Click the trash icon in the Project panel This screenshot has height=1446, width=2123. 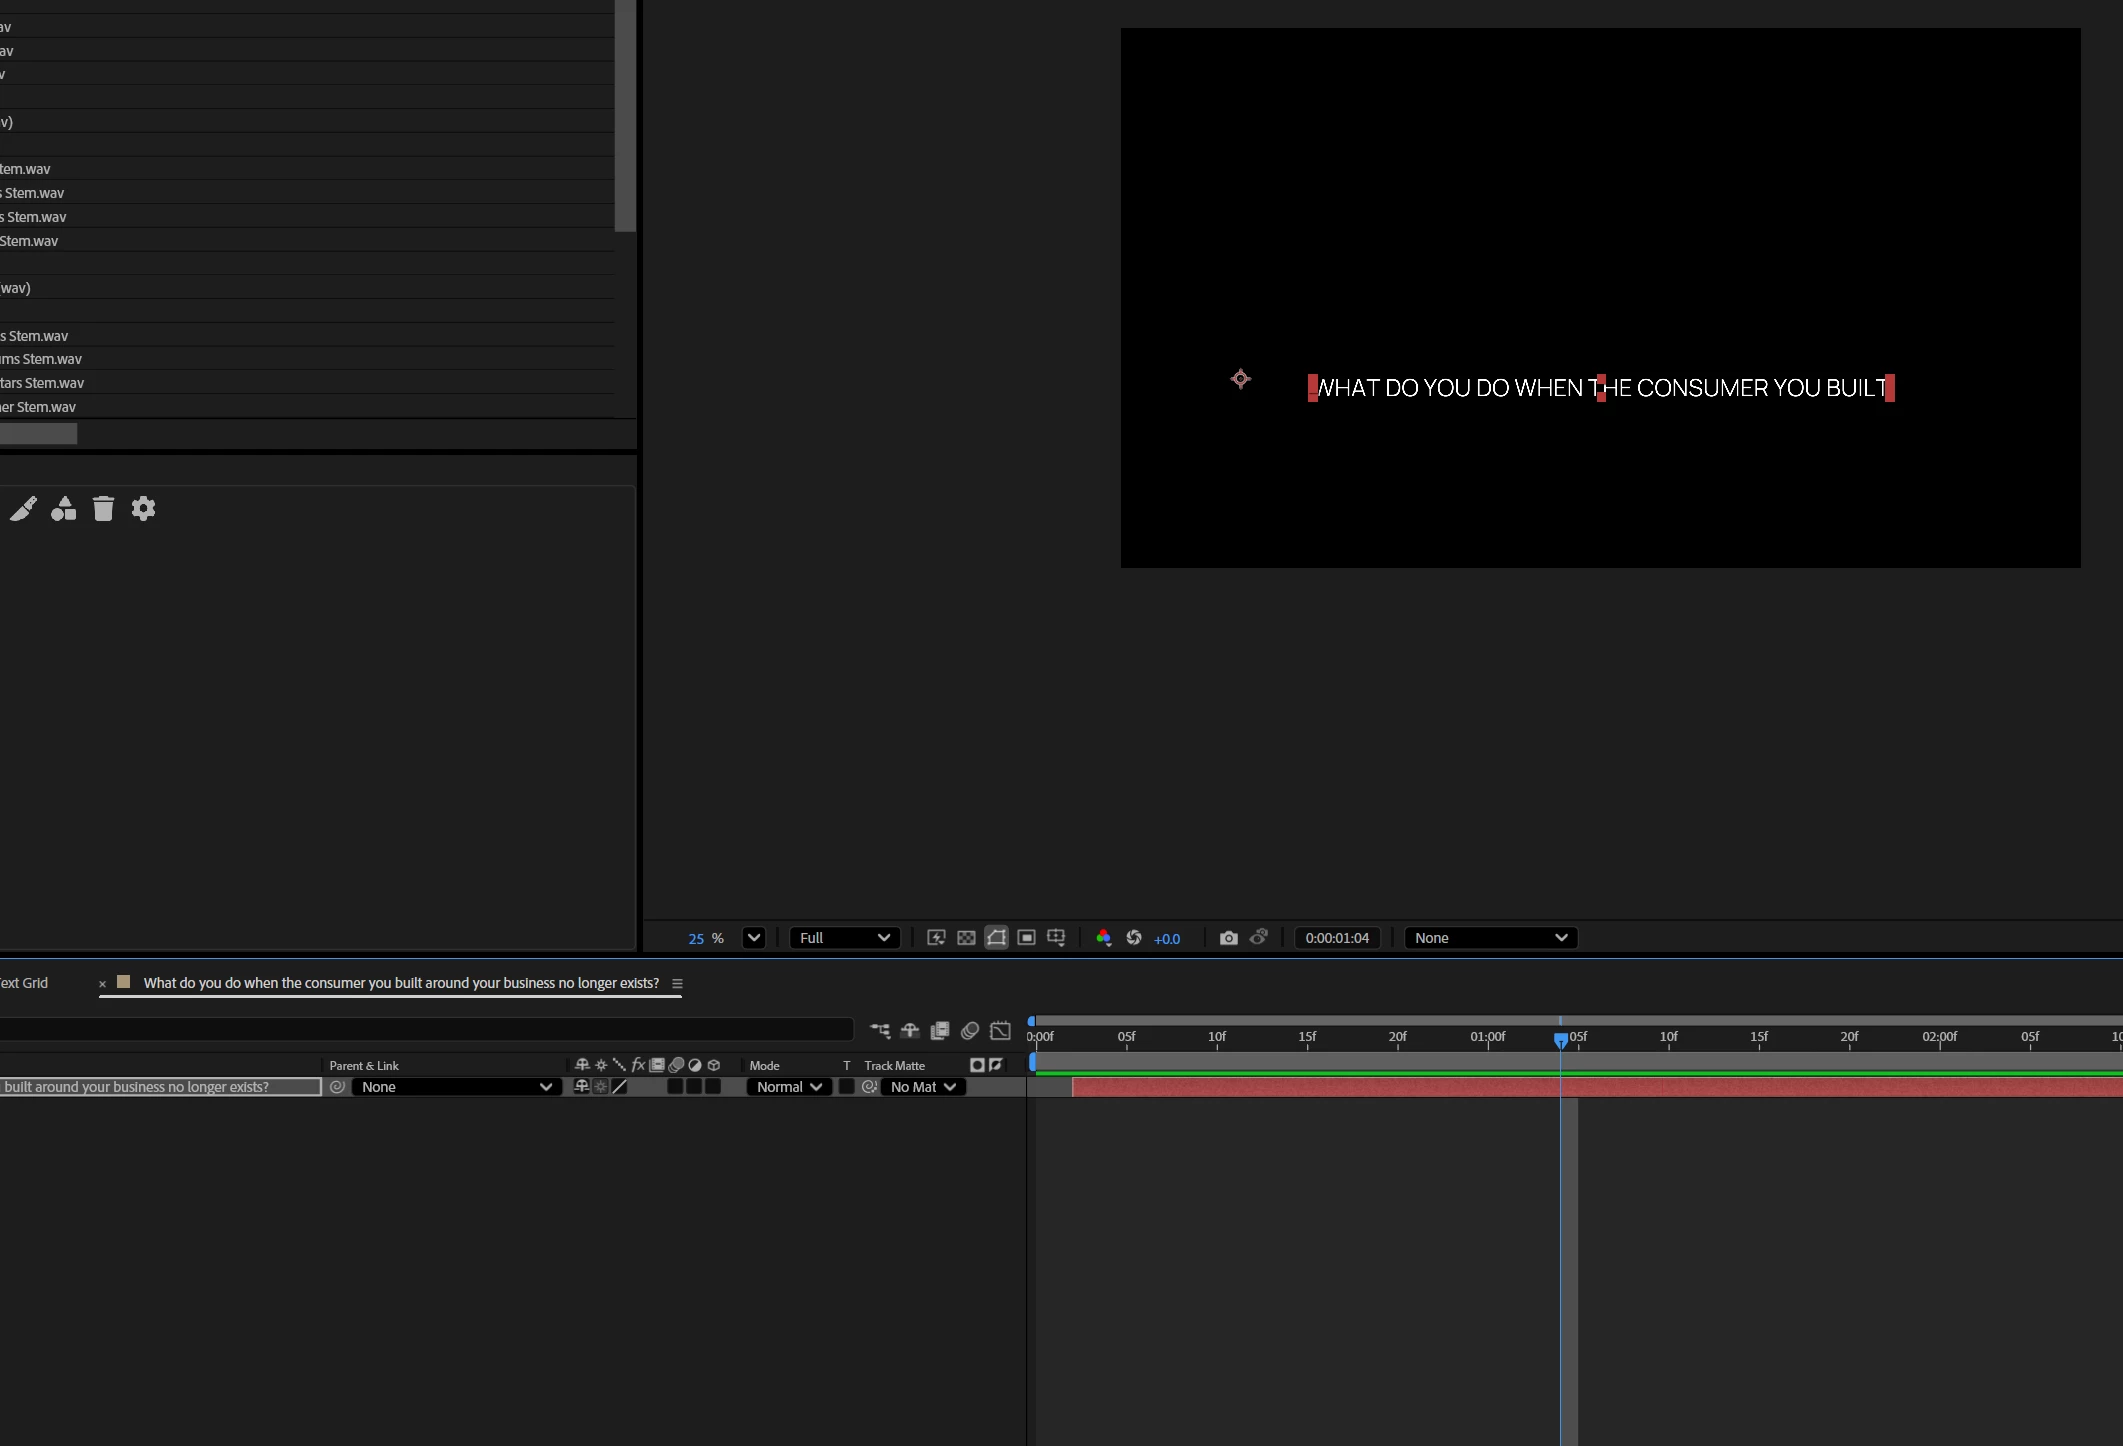click(x=103, y=509)
